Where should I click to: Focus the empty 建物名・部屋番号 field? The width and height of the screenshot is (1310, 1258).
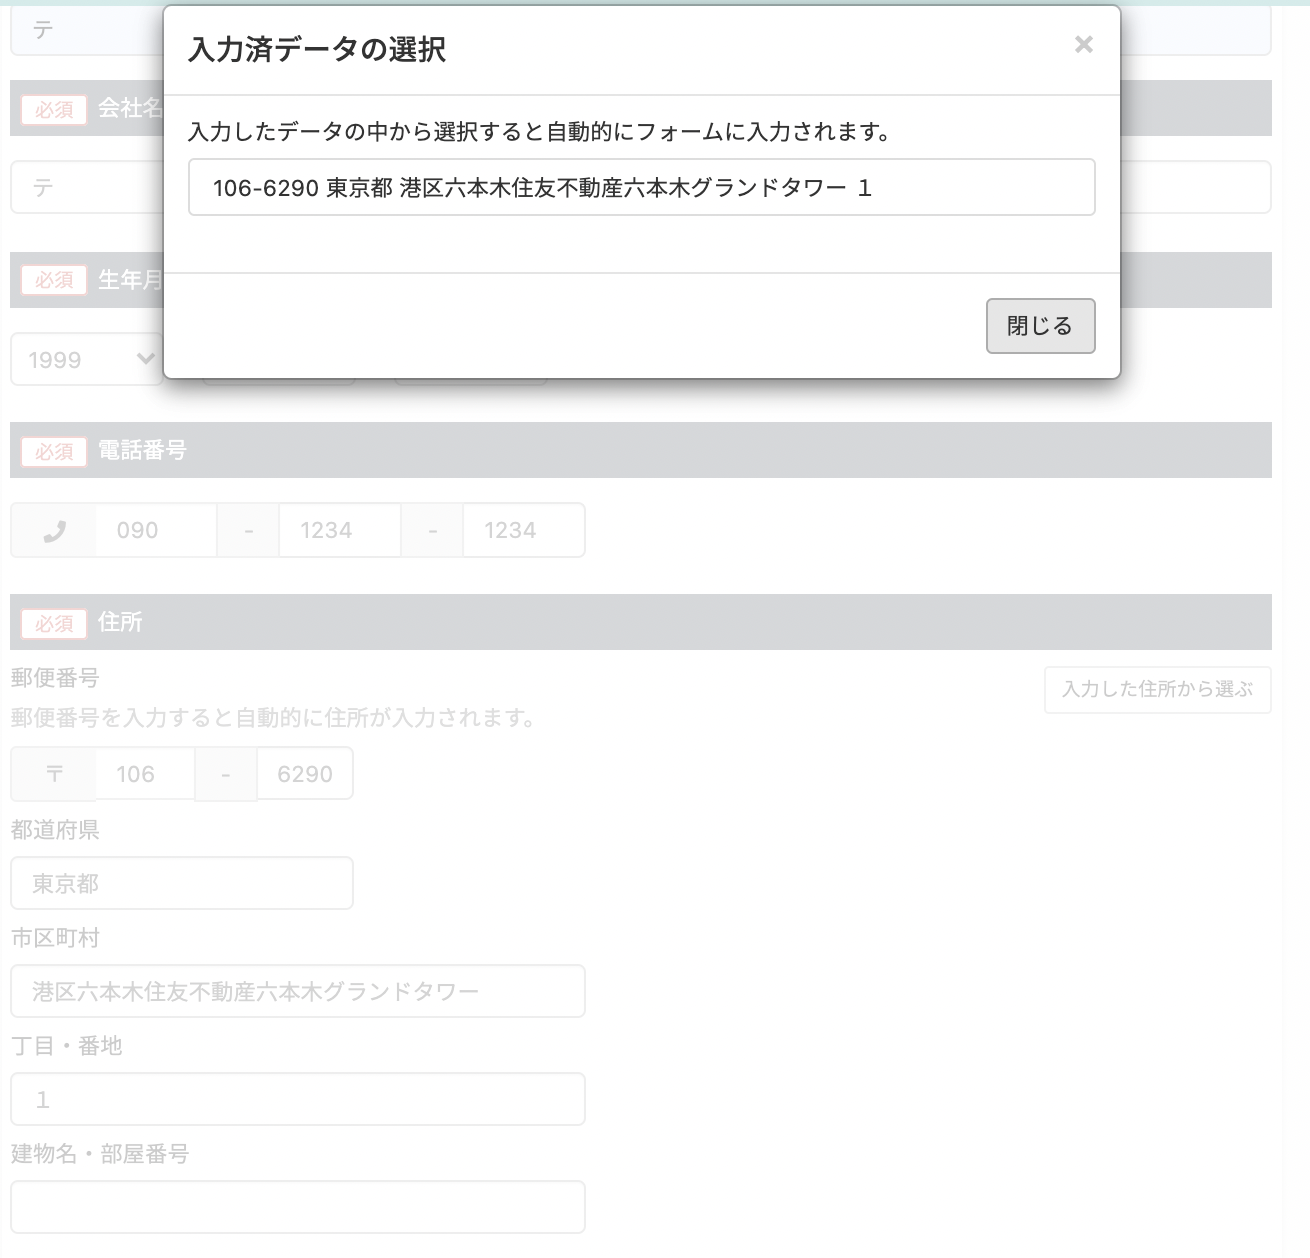point(298,1207)
